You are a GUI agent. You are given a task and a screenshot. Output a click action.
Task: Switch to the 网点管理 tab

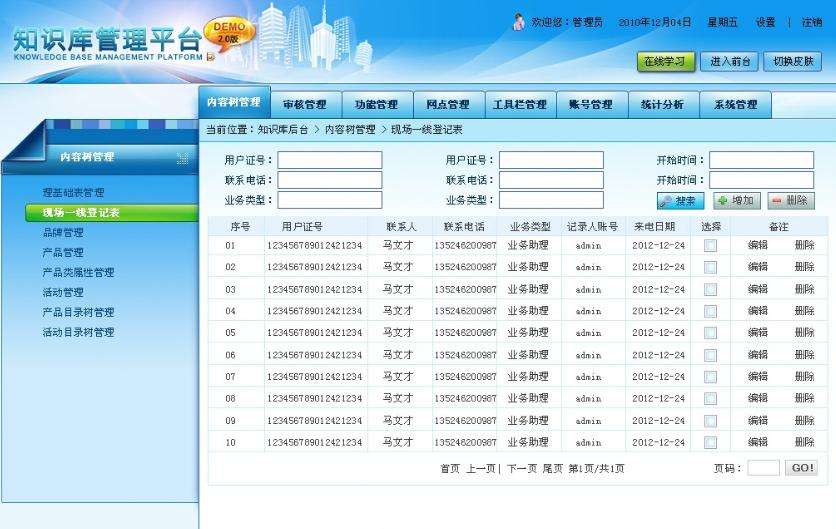coord(448,105)
